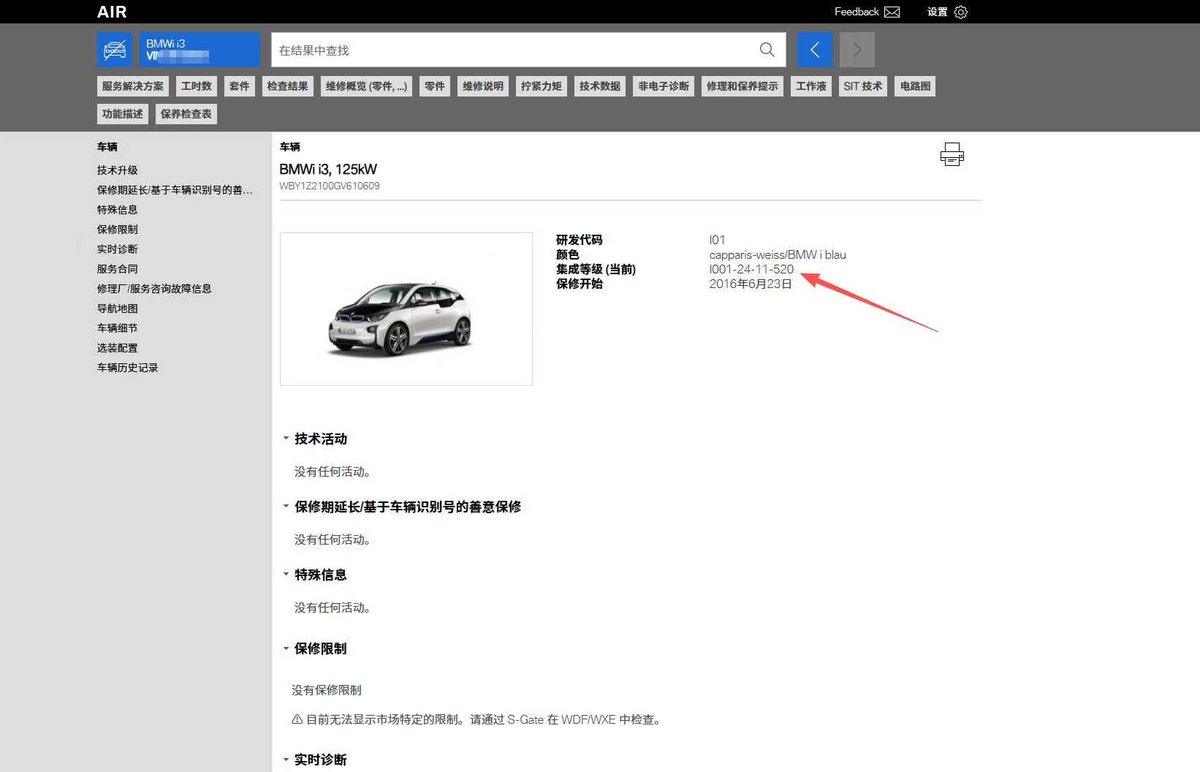Open the 零件 tab
The image size is (1200, 772).
[434, 86]
